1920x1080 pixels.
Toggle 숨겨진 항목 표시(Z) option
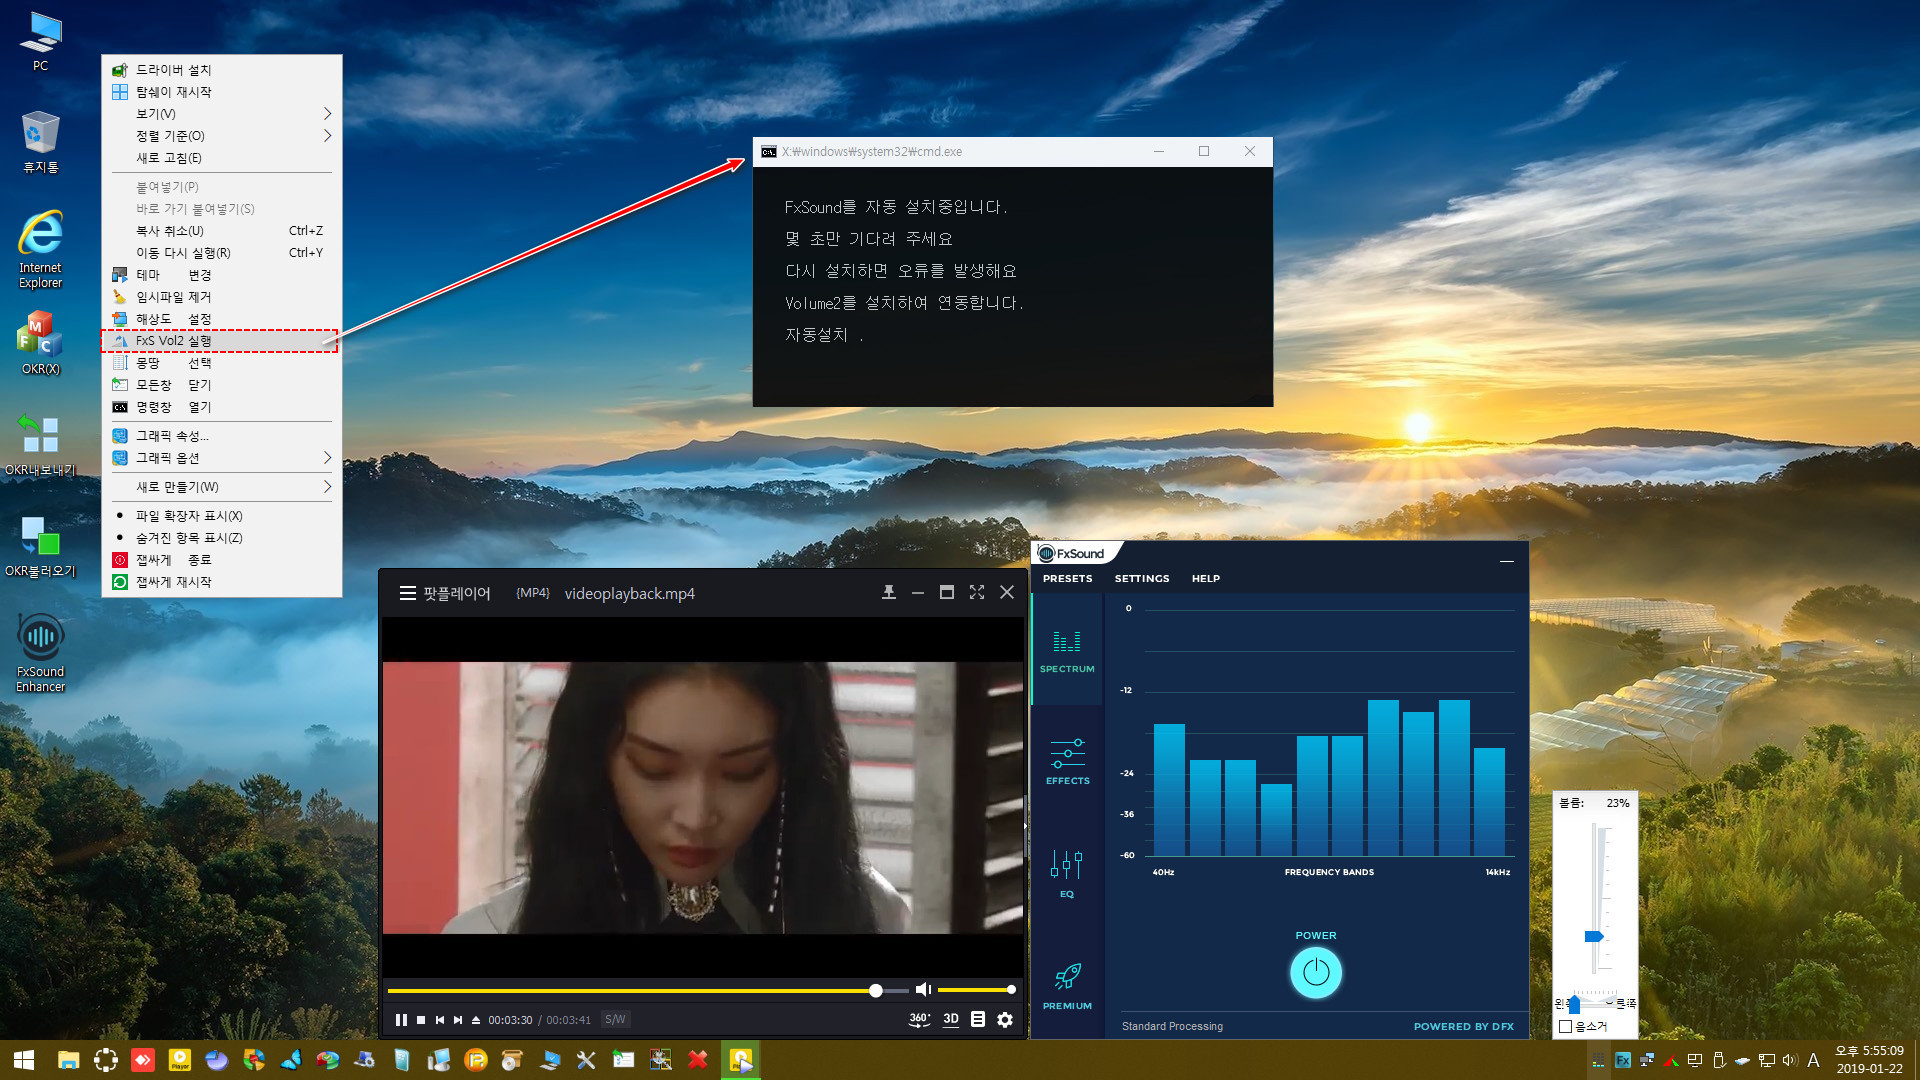pos(222,538)
